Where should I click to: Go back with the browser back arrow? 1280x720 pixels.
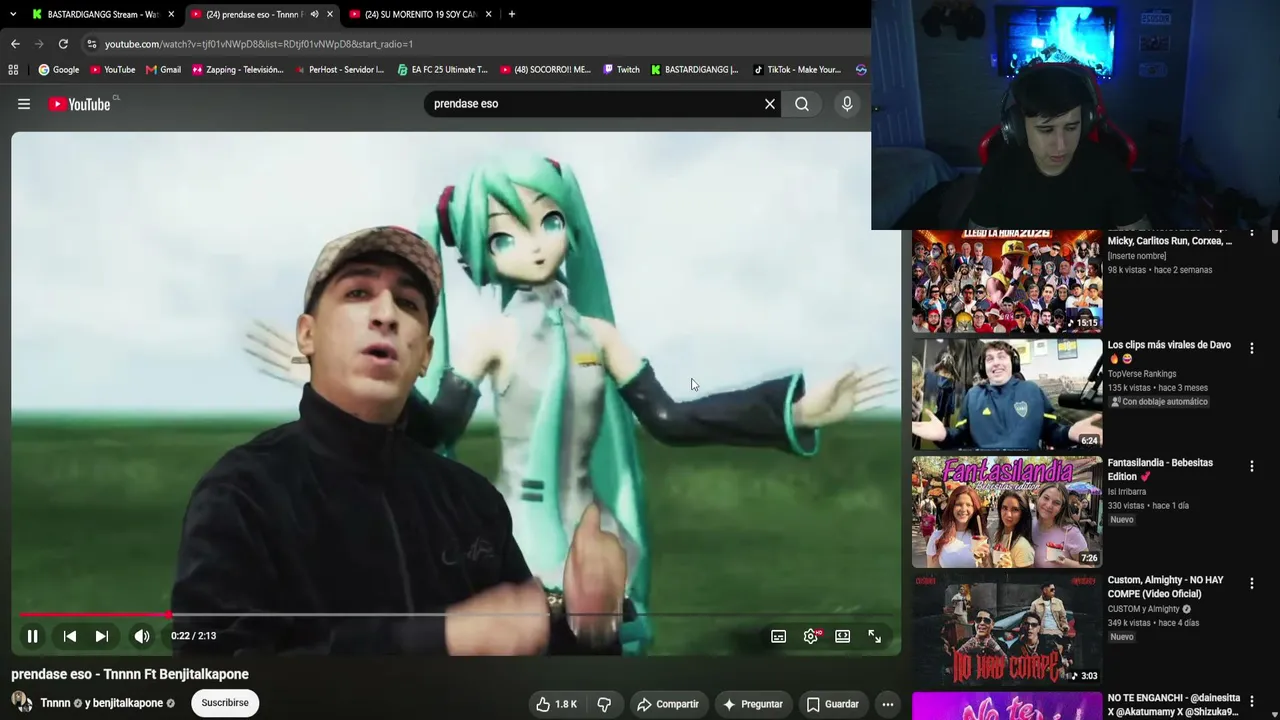coord(15,44)
